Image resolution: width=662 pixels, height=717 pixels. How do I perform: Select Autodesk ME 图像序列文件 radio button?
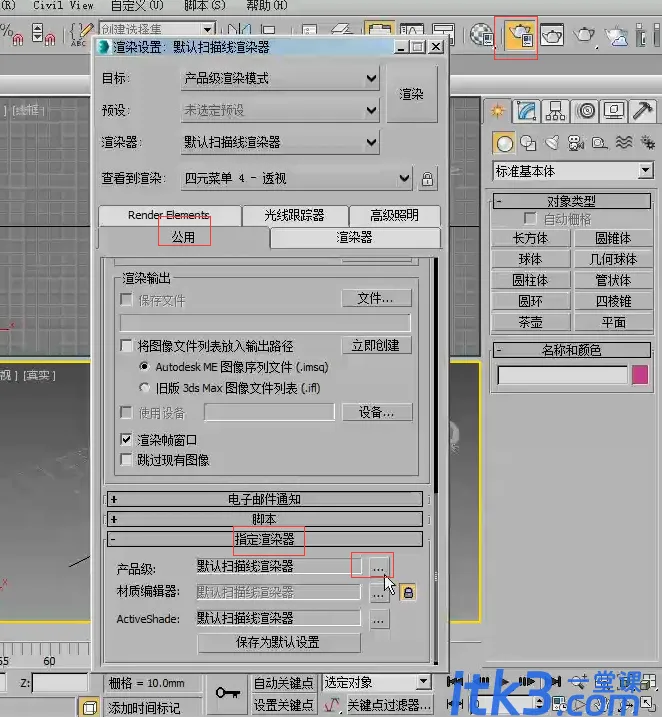point(144,367)
